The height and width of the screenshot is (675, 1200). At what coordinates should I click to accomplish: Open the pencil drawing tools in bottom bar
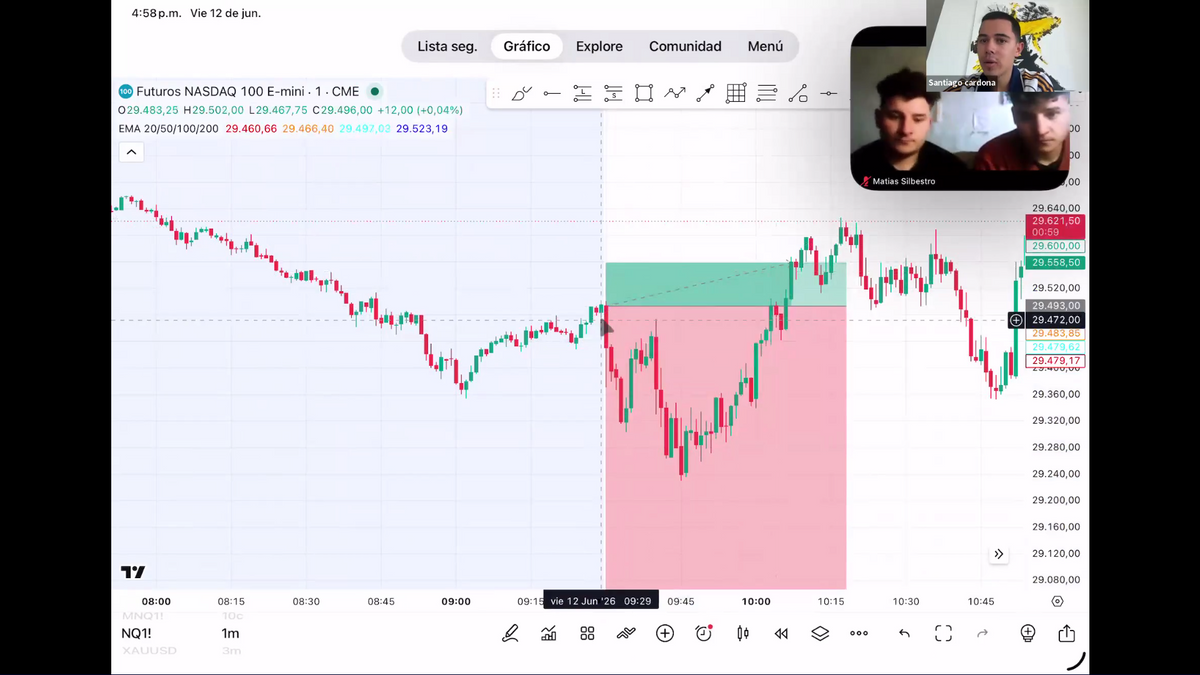(x=510, y=633)
